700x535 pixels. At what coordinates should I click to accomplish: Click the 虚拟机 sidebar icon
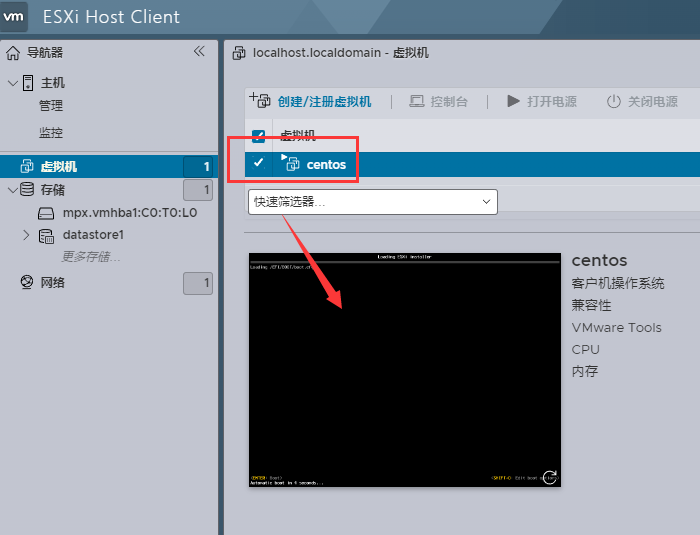pos(27,166)
